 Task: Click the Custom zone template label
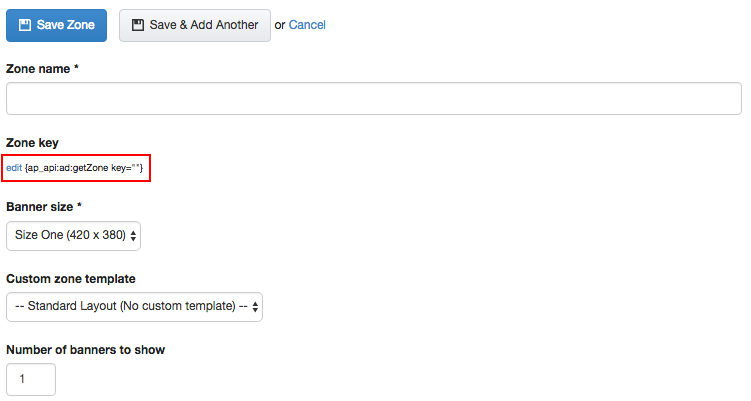point(71,279)
